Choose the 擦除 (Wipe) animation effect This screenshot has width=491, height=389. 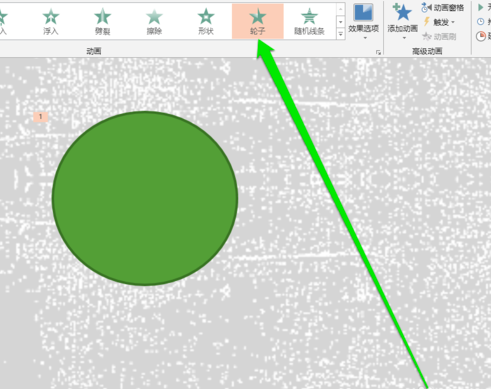pyautogui.click(x=154, y=21)
